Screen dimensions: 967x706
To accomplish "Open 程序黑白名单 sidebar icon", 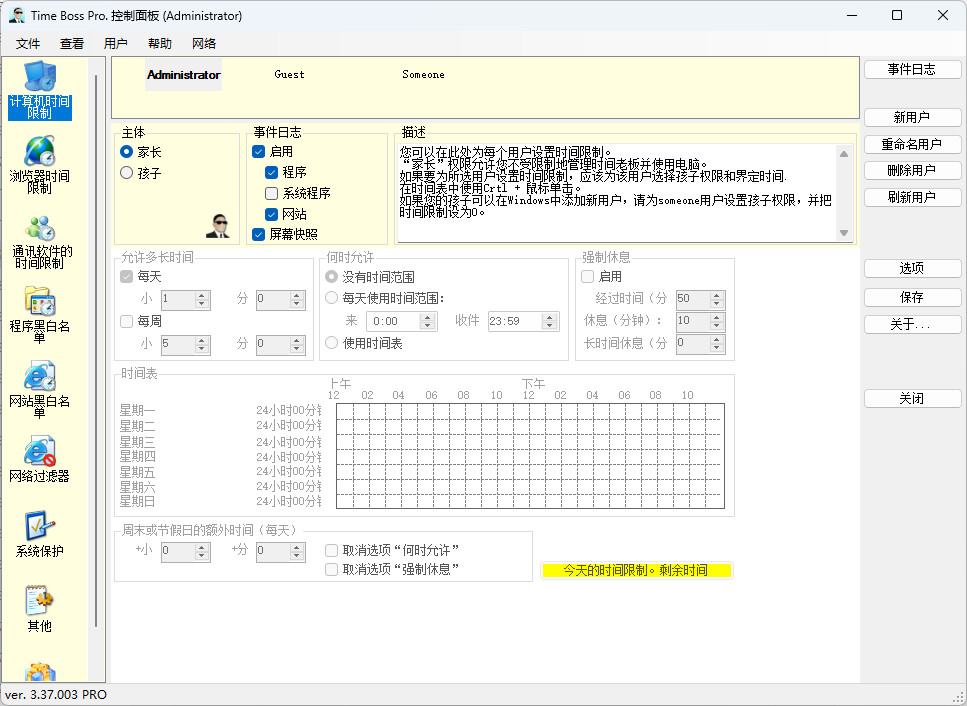I will (39, 314).
